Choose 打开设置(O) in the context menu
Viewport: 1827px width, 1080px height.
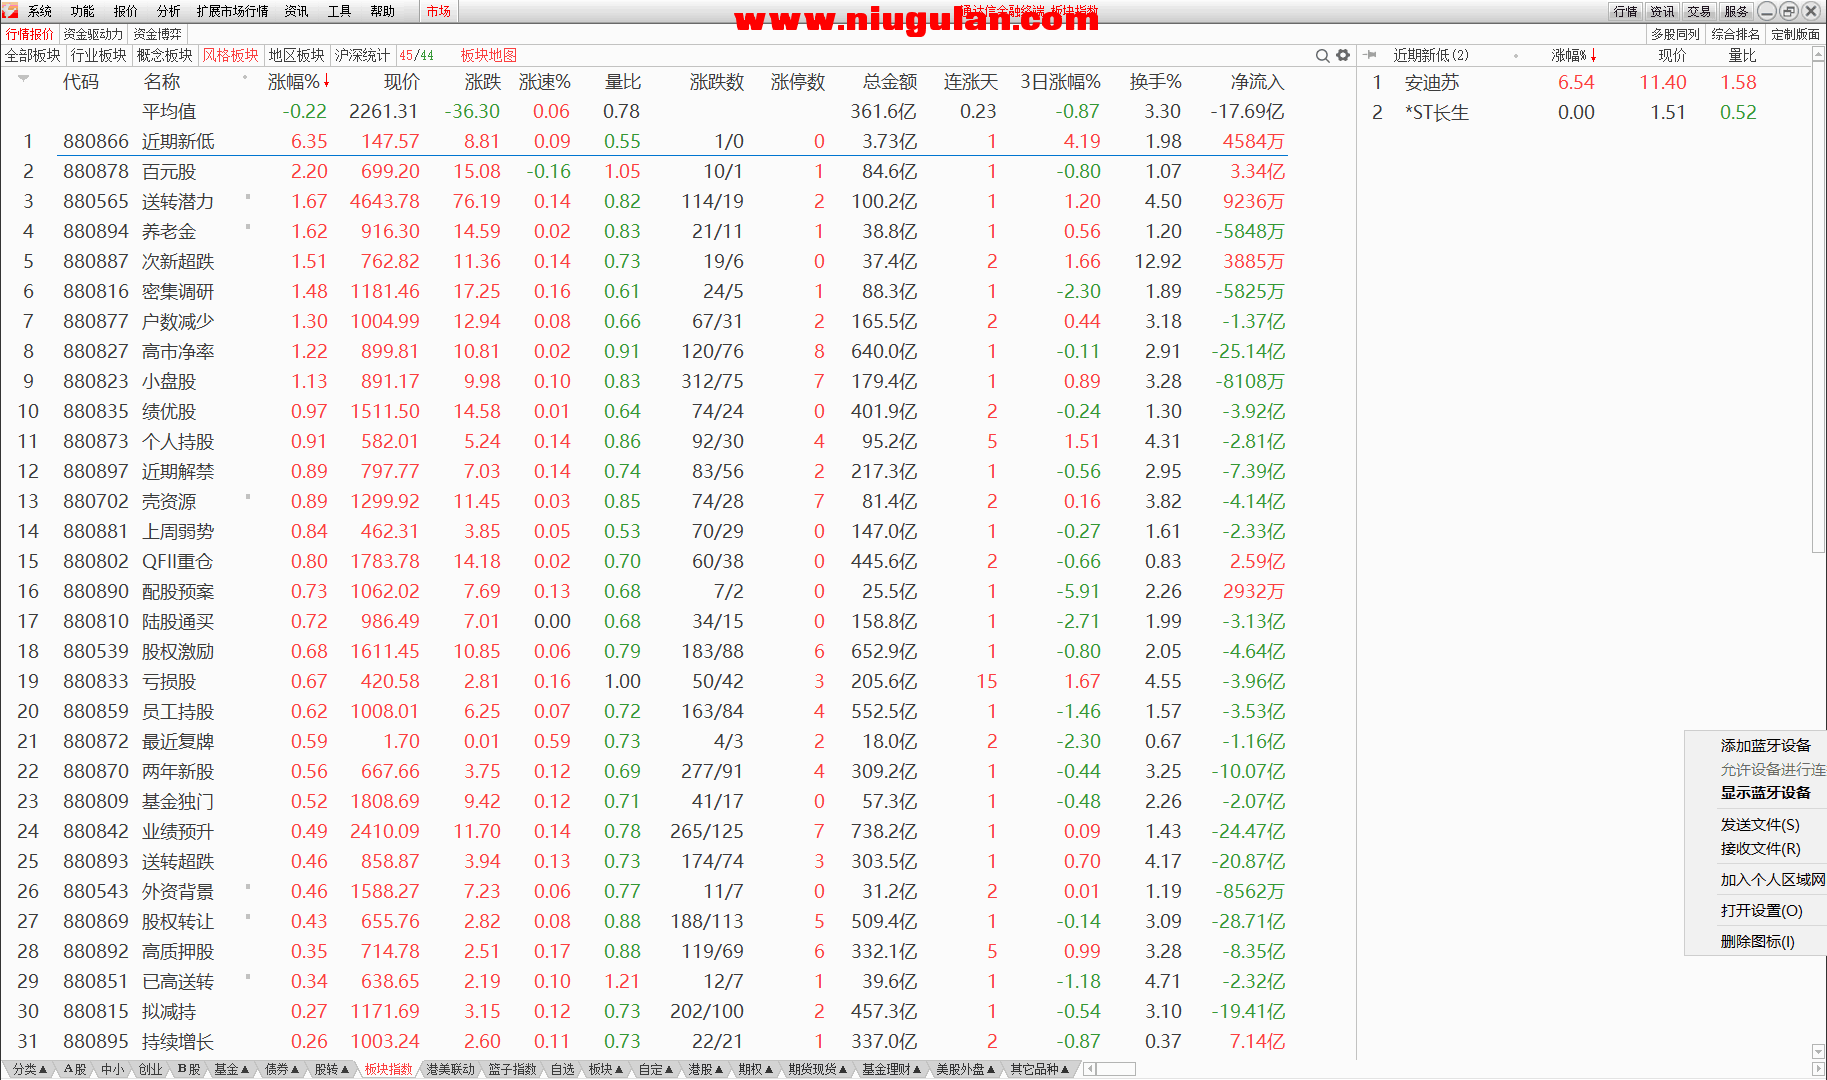click(1761, 910)
